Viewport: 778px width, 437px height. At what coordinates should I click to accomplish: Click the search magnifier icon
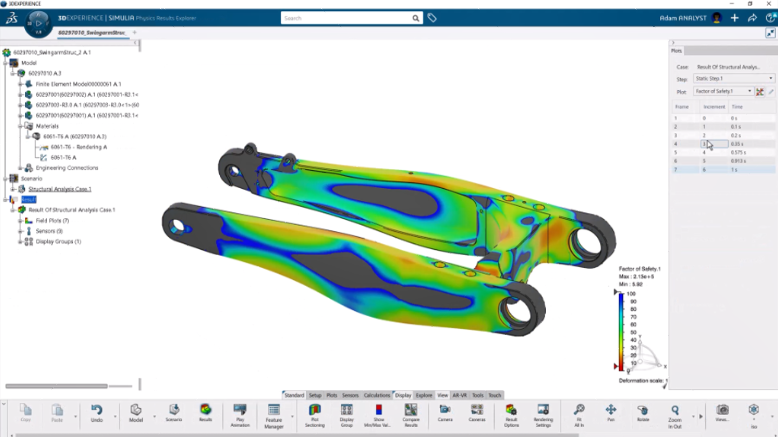tap(415, 18)
